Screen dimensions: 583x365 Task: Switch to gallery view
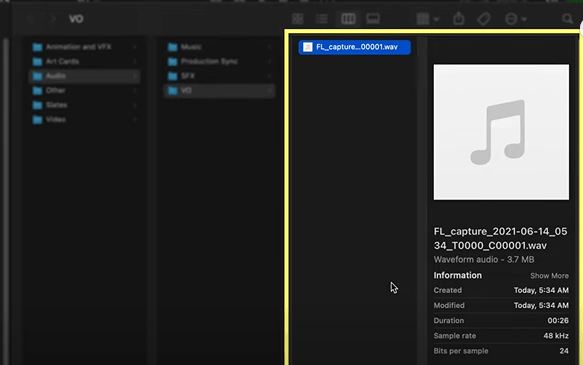pyautogui.click(x=373, y=19)
